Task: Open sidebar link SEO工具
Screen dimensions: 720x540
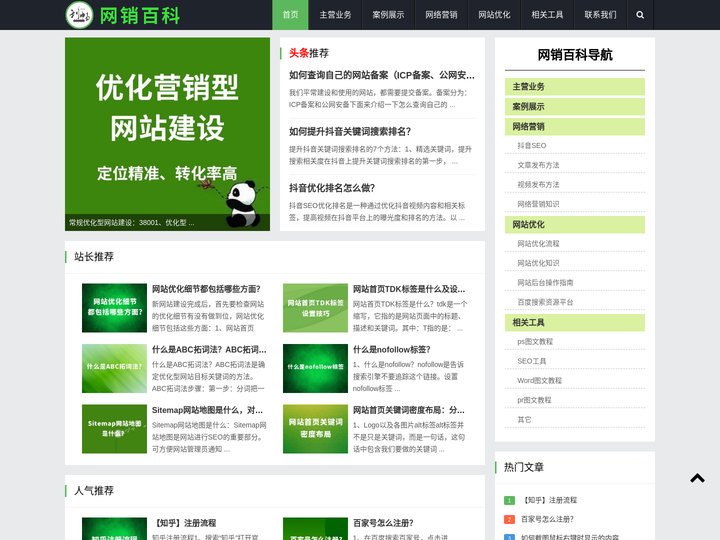Action: point(532,361)
